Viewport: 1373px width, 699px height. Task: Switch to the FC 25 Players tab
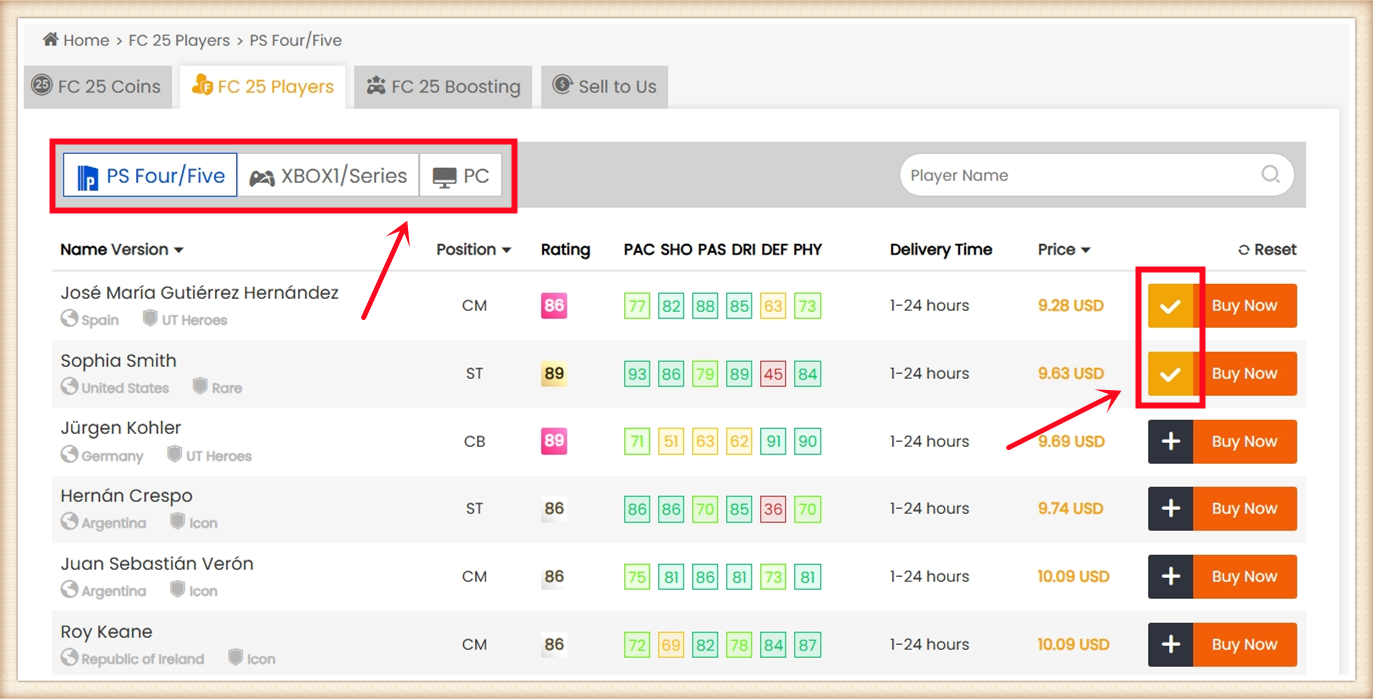click(263, 87)
